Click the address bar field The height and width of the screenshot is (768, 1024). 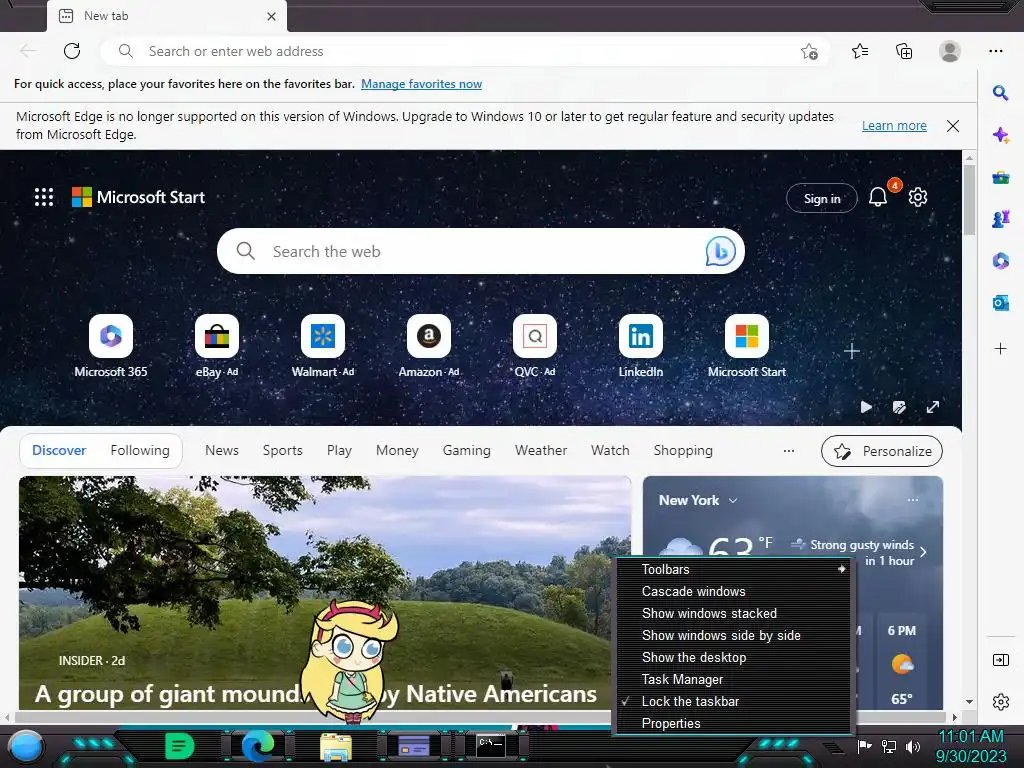click(x=465, y=51)
